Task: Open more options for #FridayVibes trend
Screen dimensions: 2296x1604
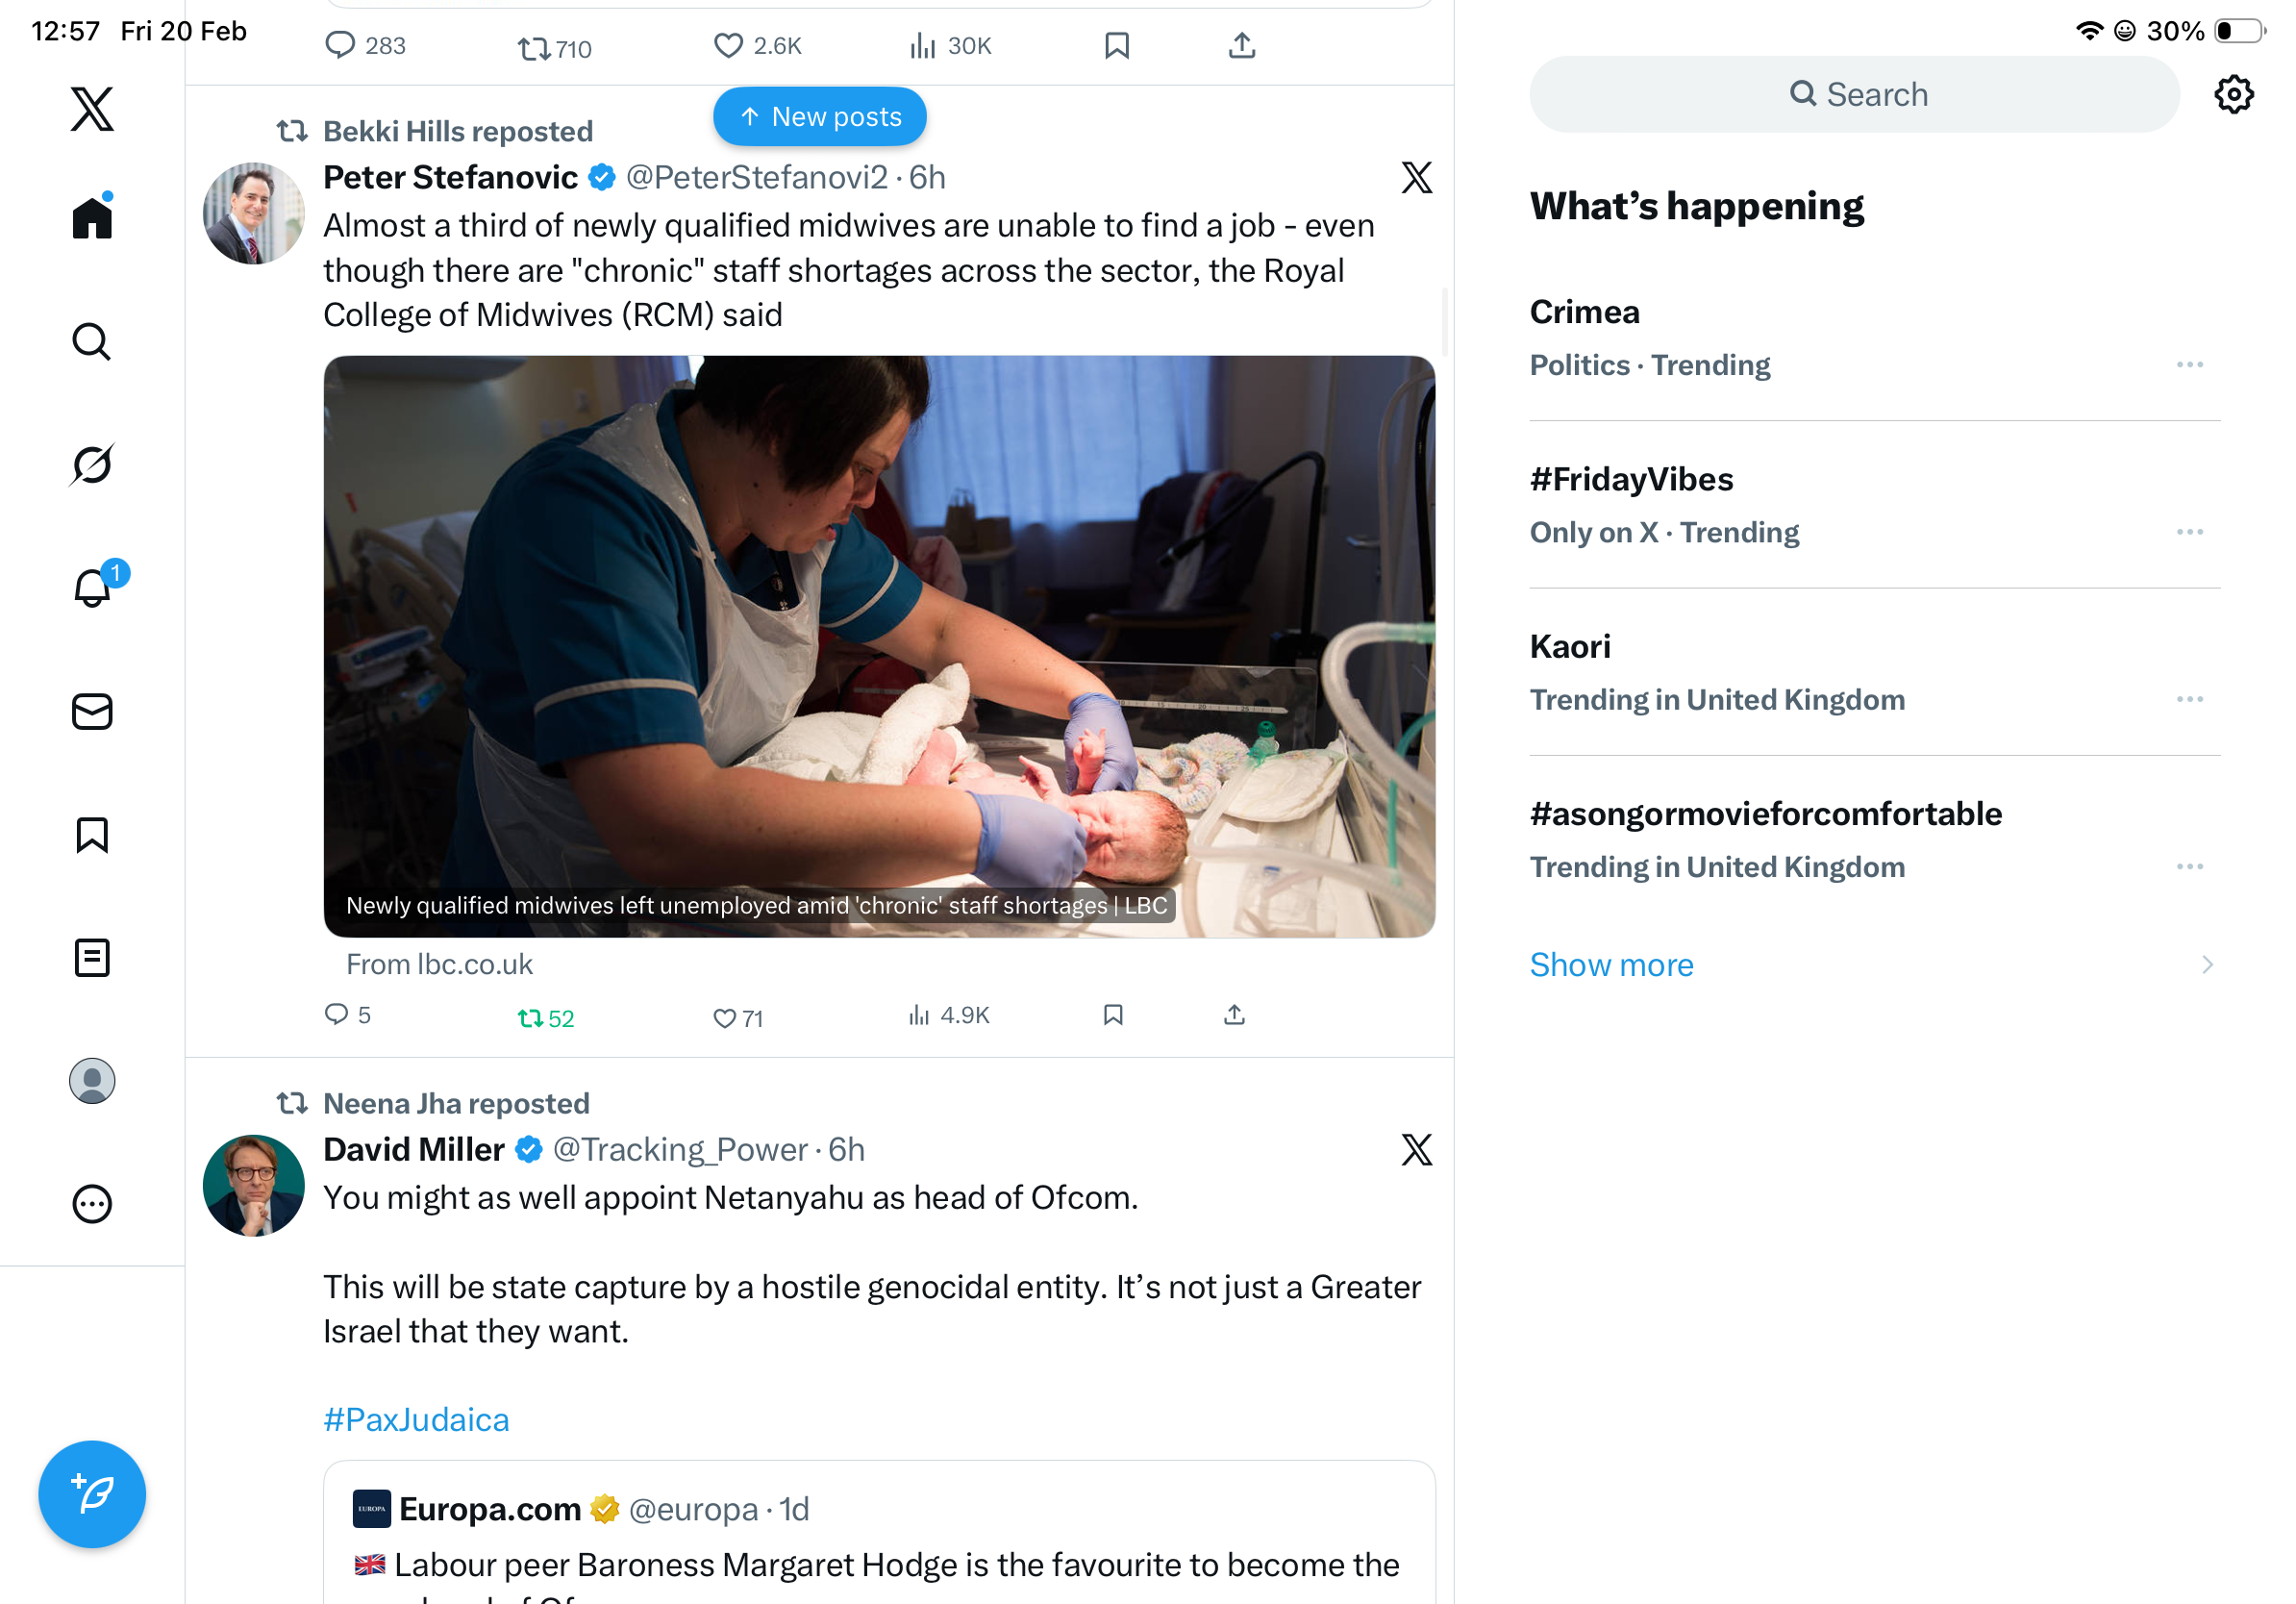Action: 2189,532
